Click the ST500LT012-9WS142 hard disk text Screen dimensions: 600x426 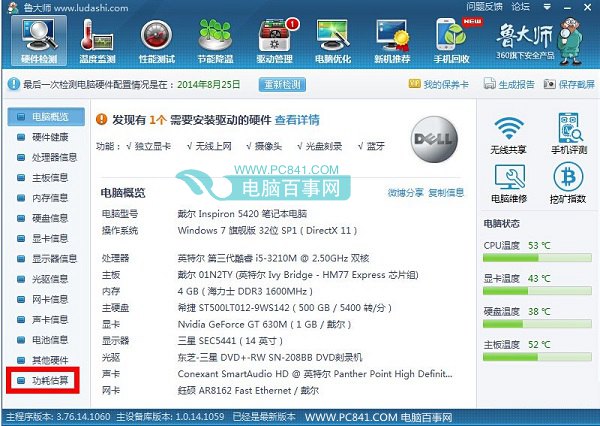[285, 308]
